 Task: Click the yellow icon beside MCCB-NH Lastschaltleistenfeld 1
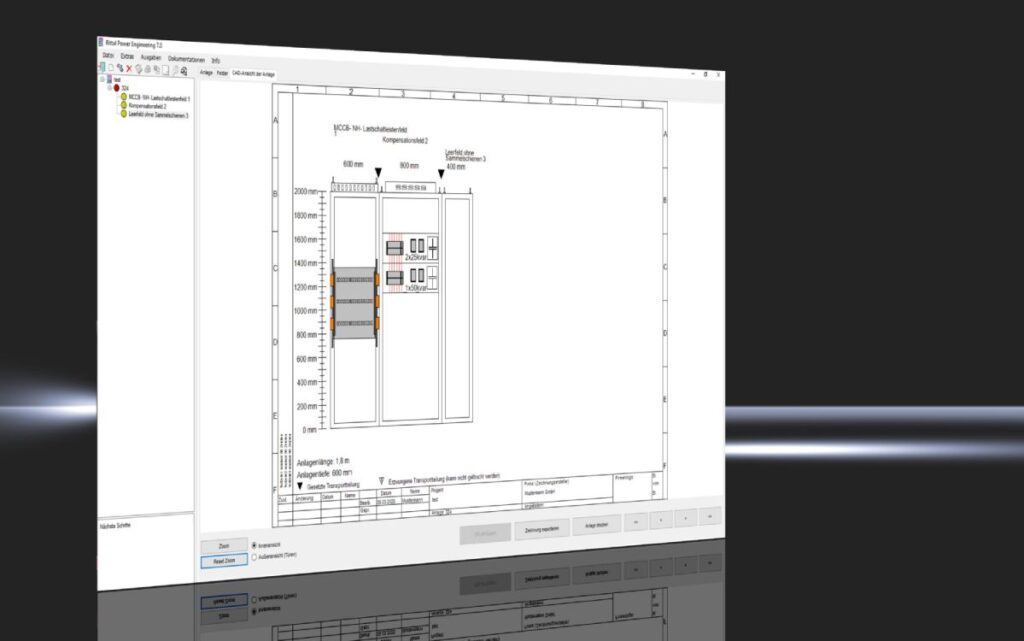[x=123, y=97]
